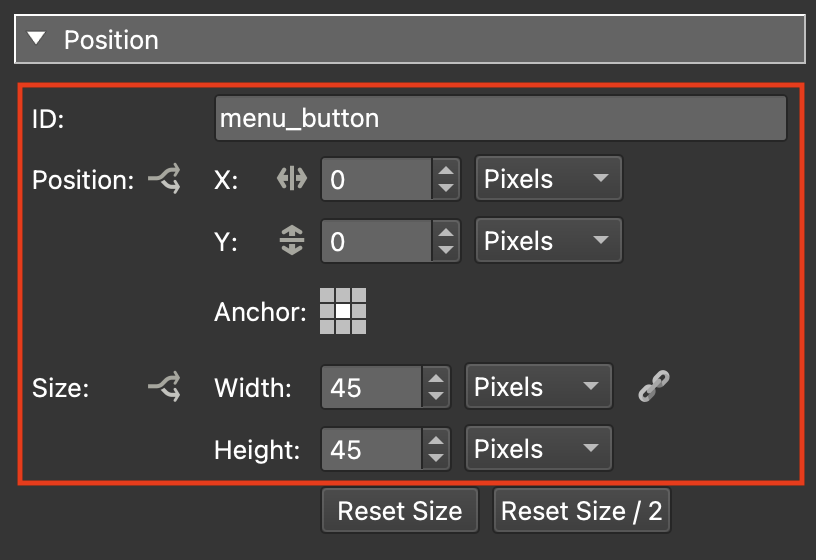Click the vertical align icon beside Y
The height and width of the screenshot is (560, 816).
(x=291, y=241)
